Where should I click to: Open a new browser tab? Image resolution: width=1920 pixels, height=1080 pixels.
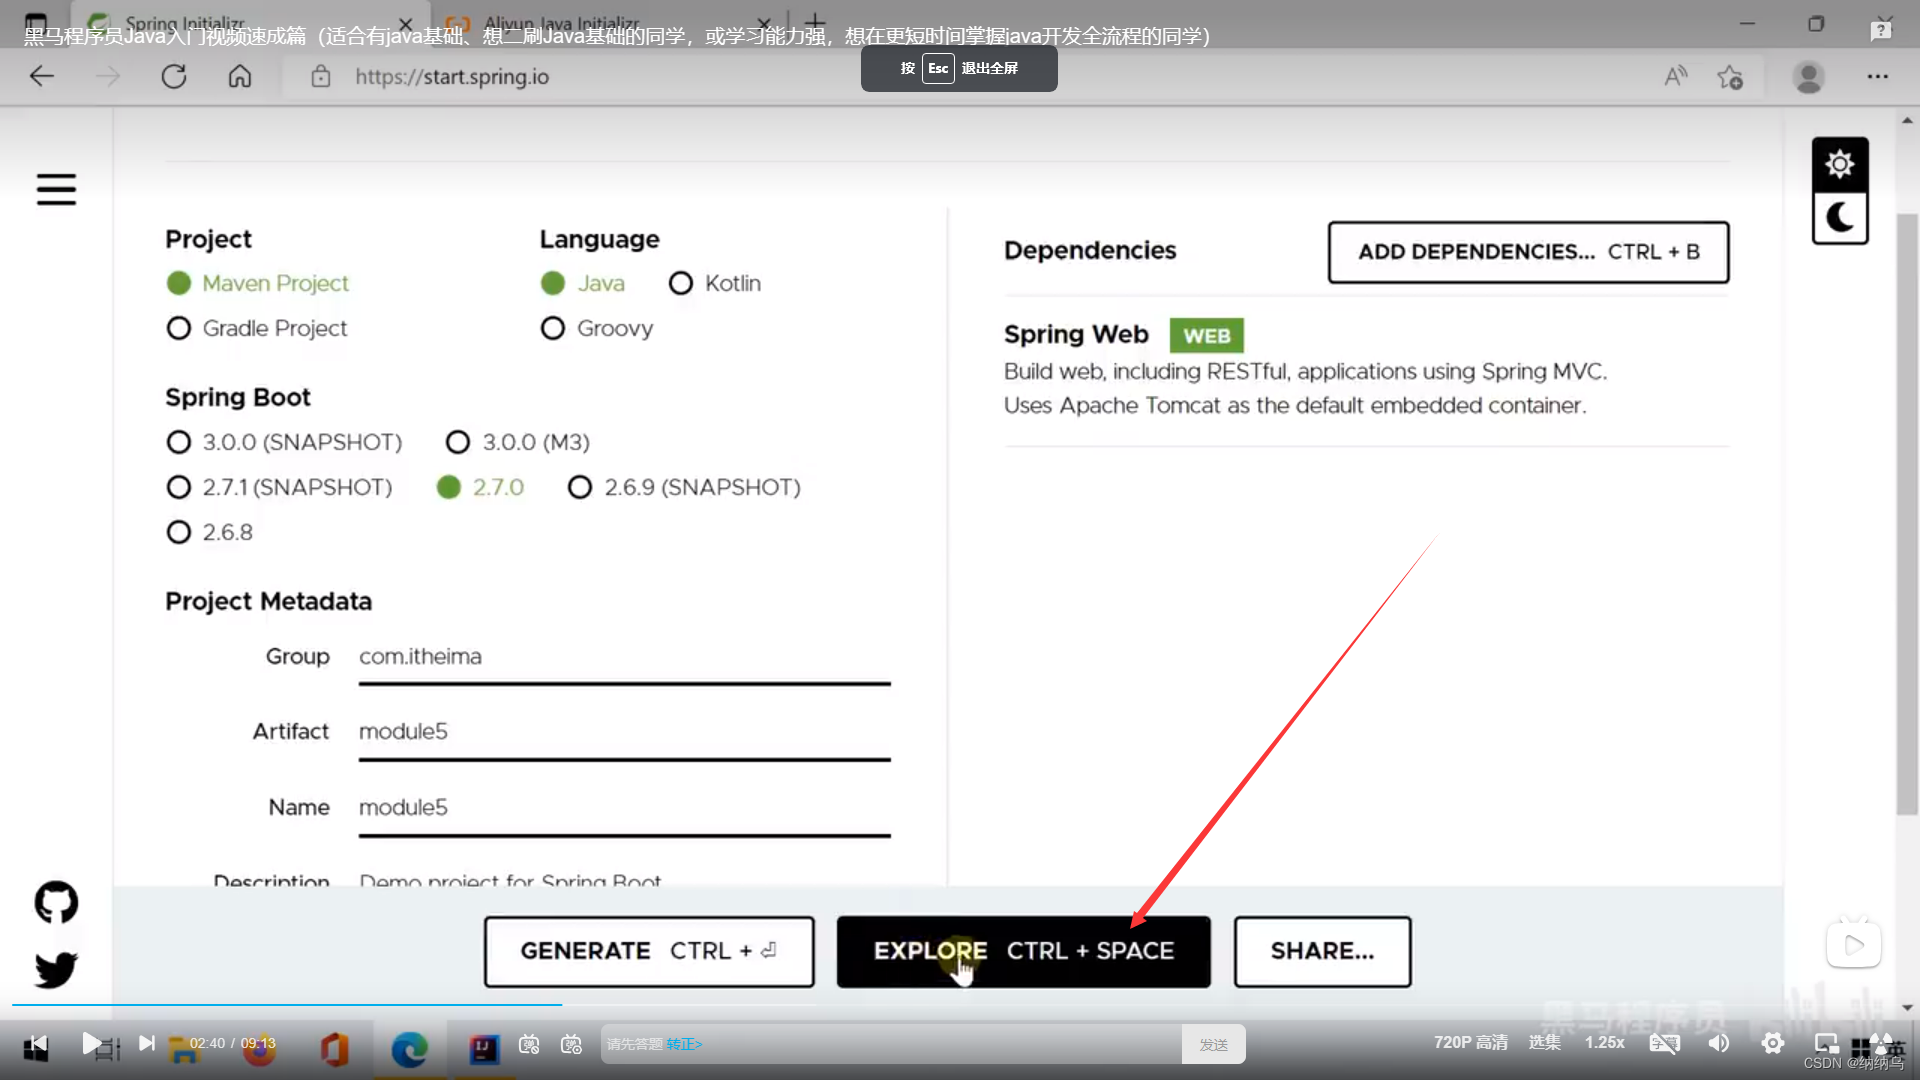pos(815,21)
